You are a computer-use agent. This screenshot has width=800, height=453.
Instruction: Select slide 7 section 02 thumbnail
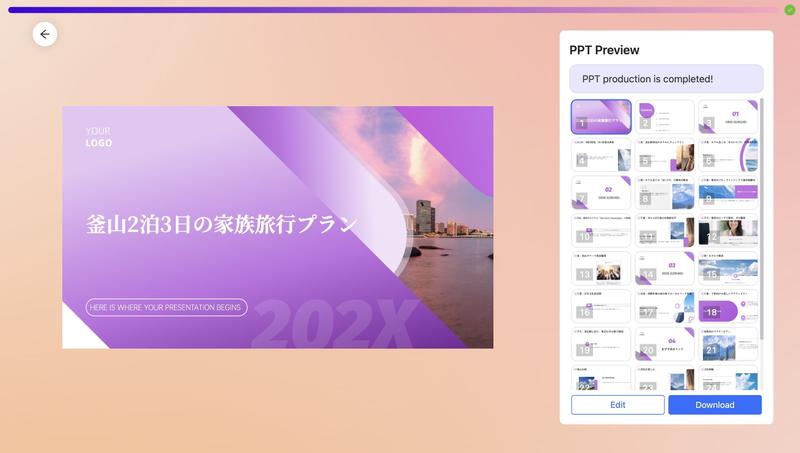pos(601,192)
